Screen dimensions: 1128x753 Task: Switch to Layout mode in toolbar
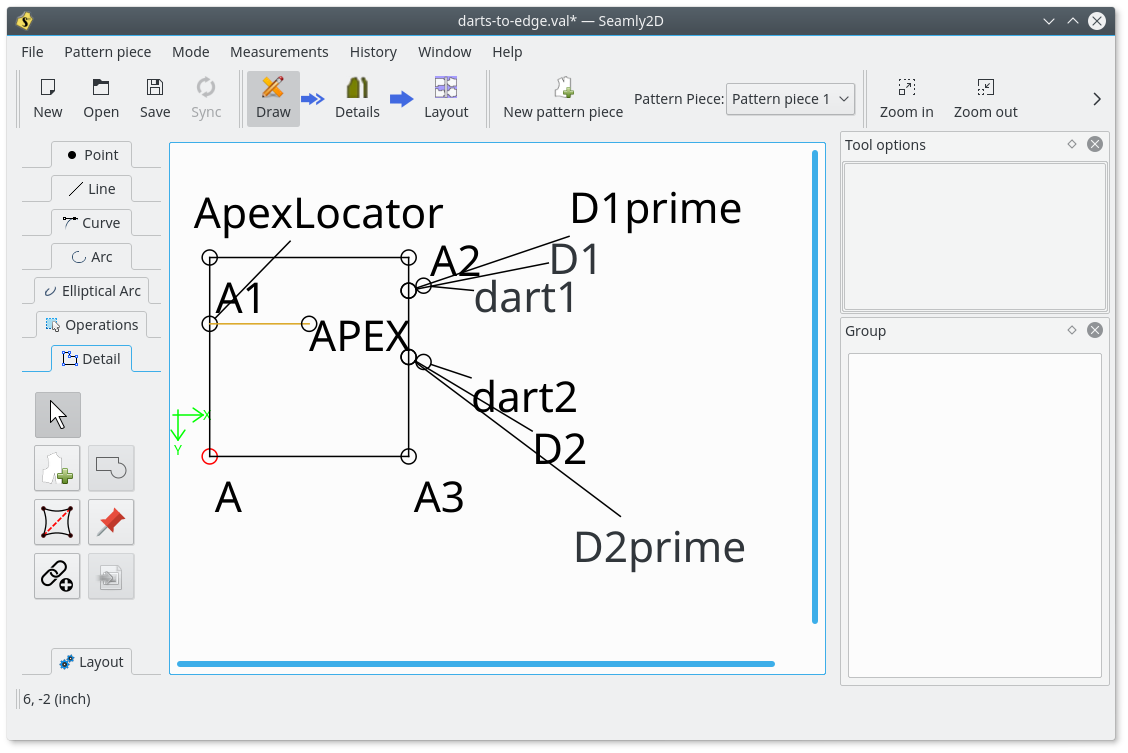(446, 98)
